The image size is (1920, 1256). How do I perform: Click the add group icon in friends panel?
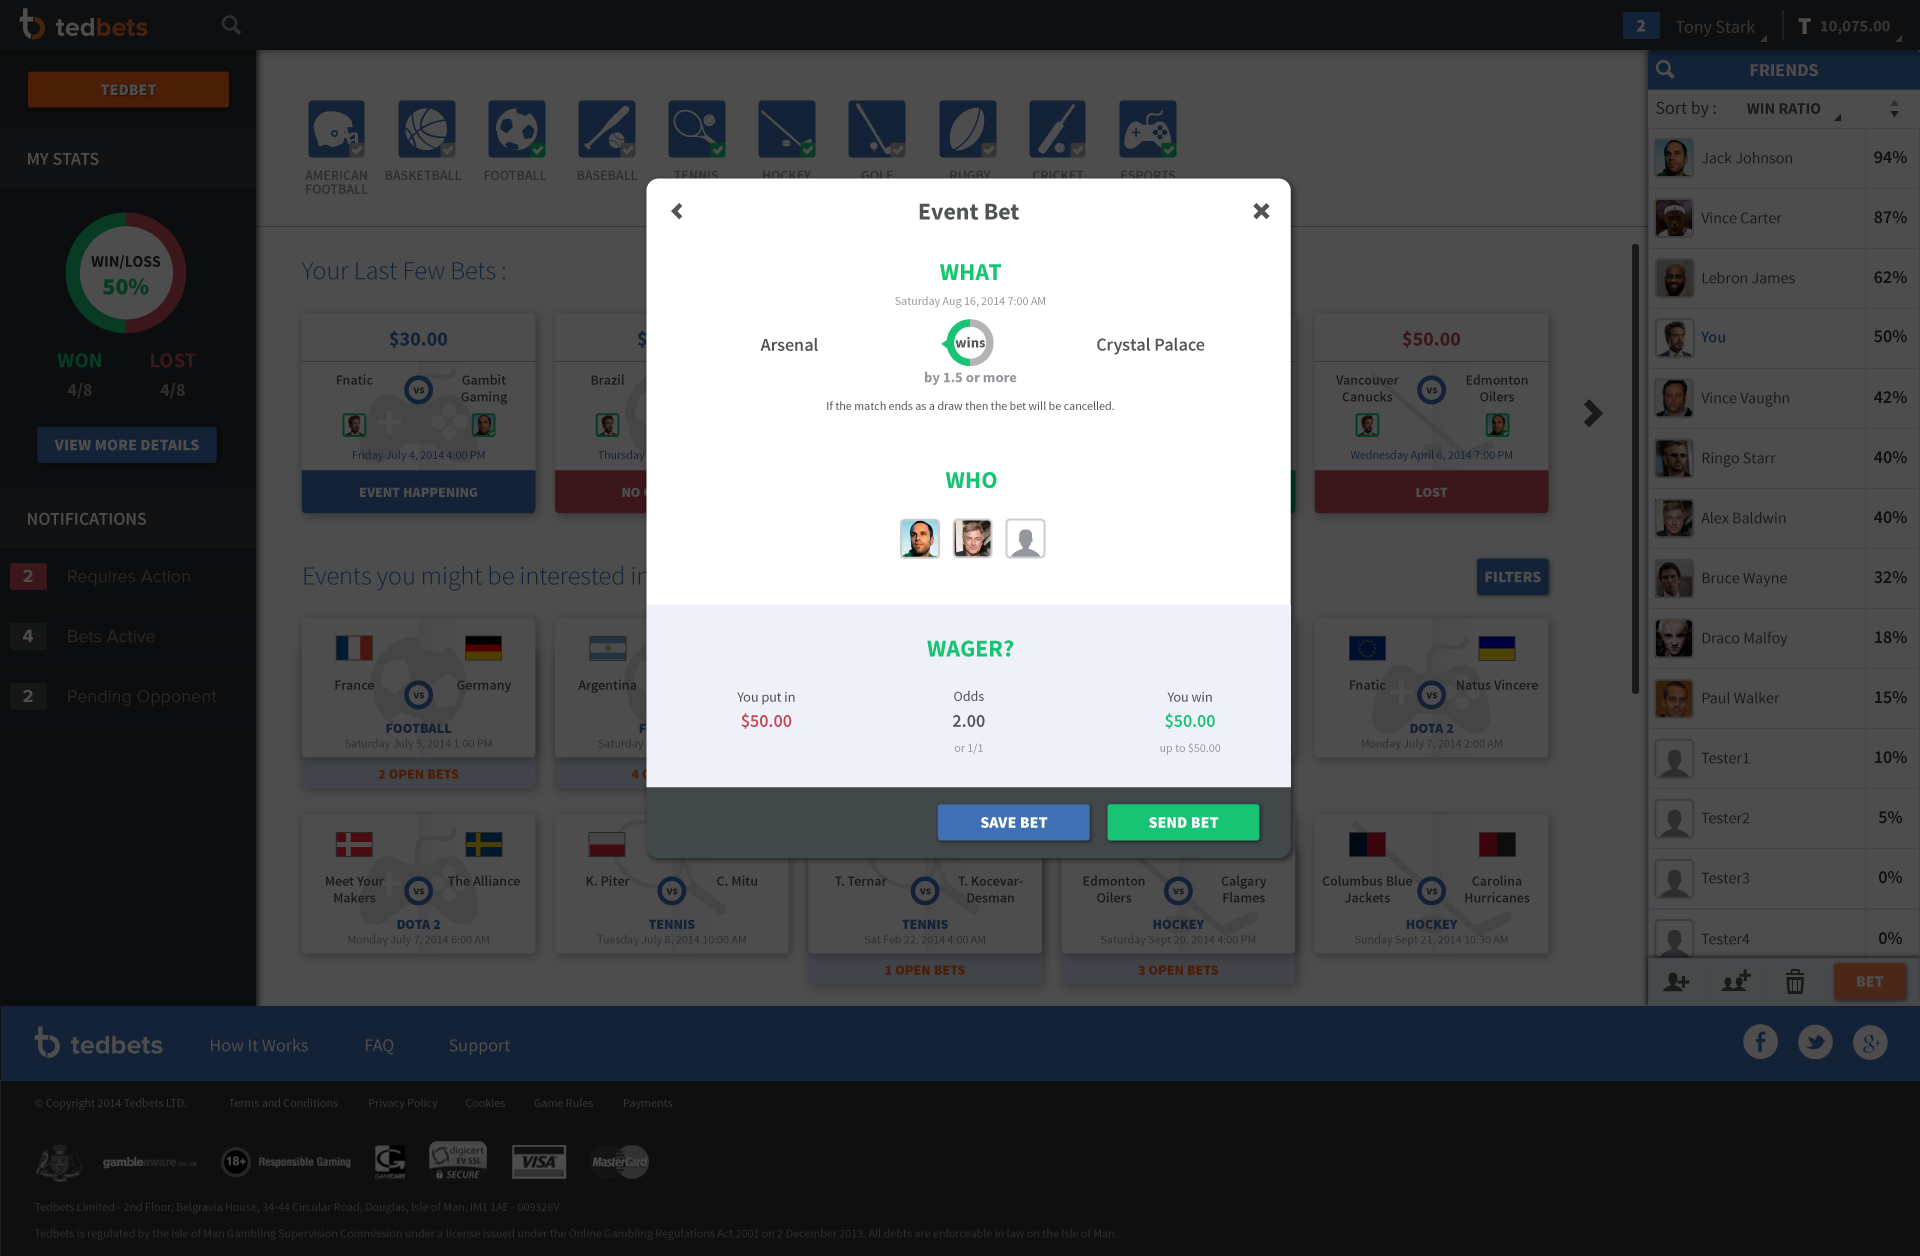pyautogui.click(x=1735, y=982)
